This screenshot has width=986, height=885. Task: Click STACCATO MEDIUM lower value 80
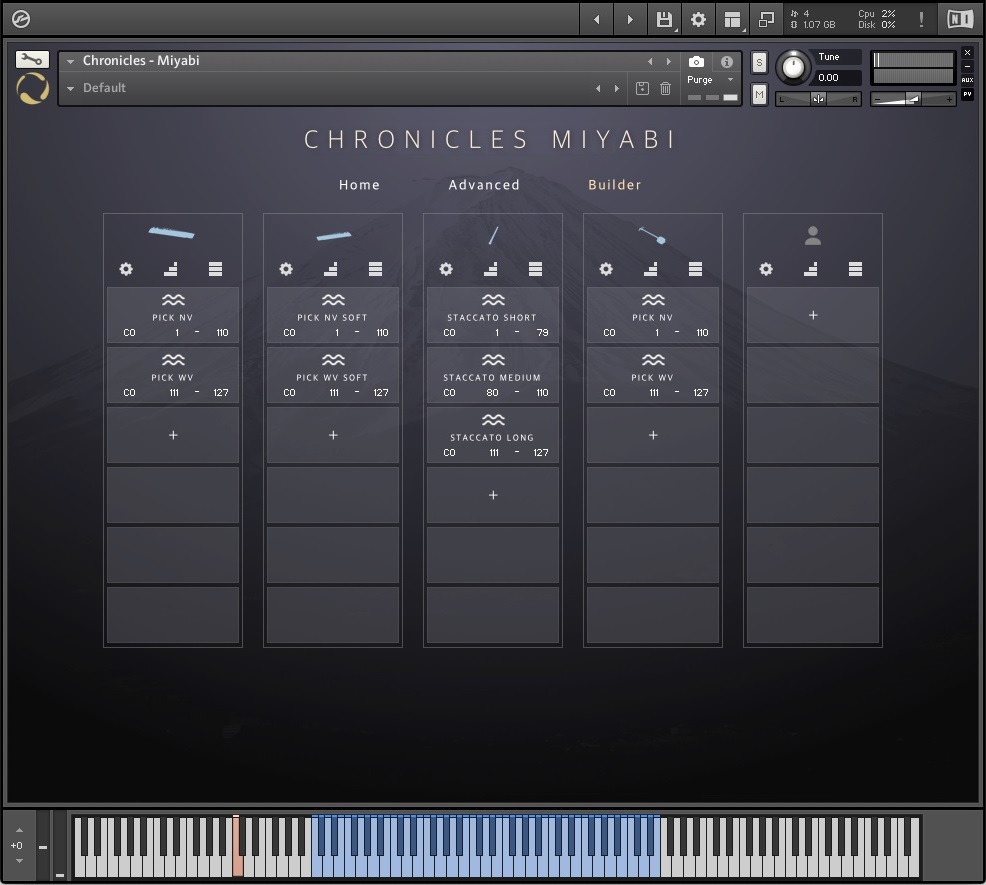tap(492, 392)
